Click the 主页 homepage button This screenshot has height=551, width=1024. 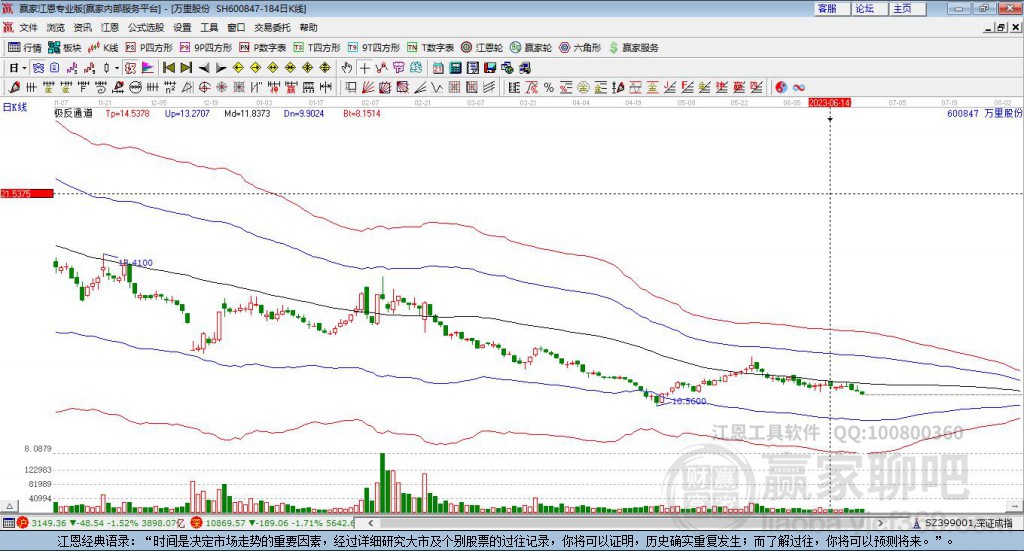(907, 8)
